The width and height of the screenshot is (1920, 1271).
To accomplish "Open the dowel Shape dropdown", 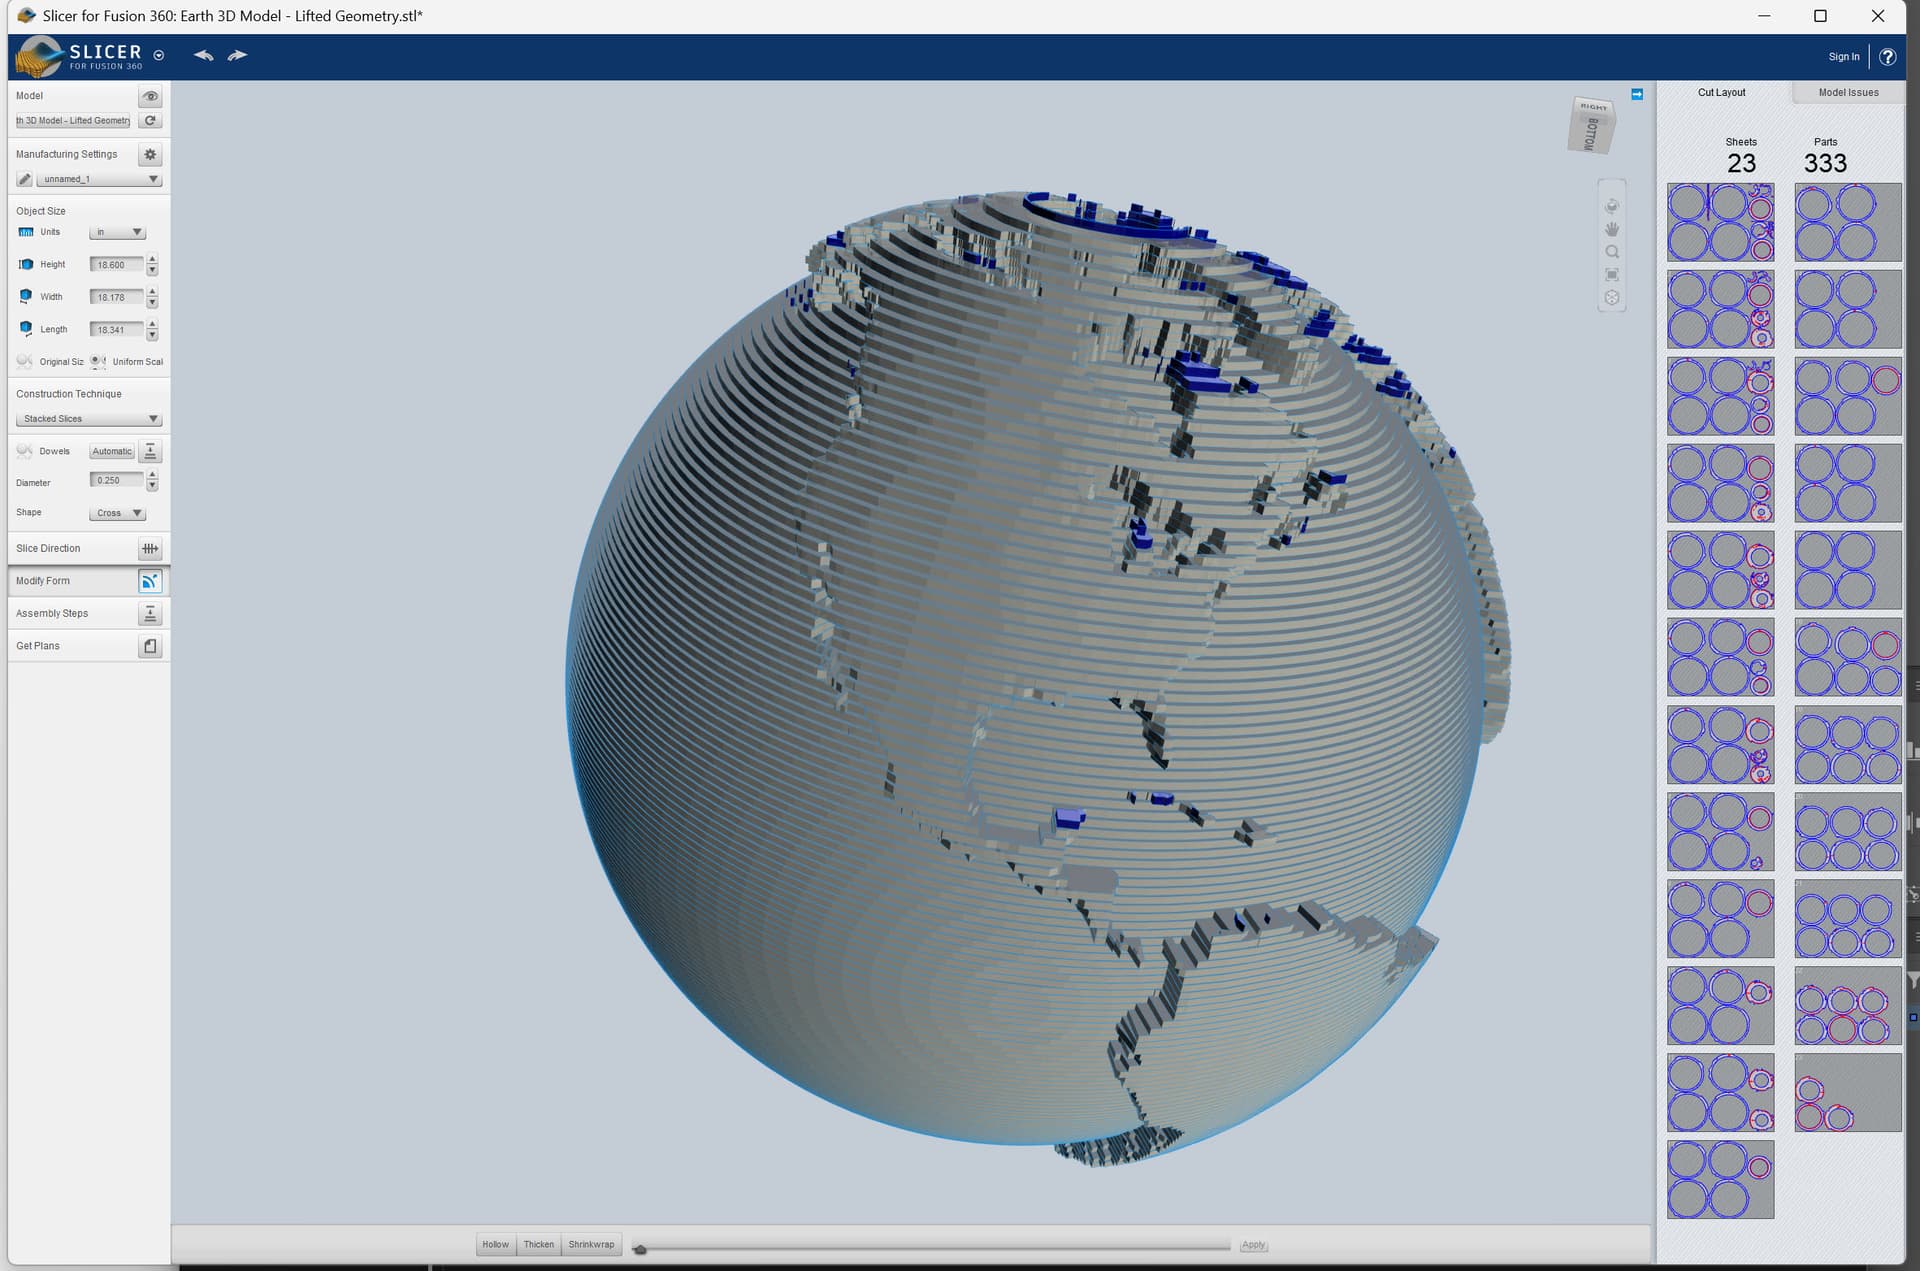I will (x=117, y=513).
